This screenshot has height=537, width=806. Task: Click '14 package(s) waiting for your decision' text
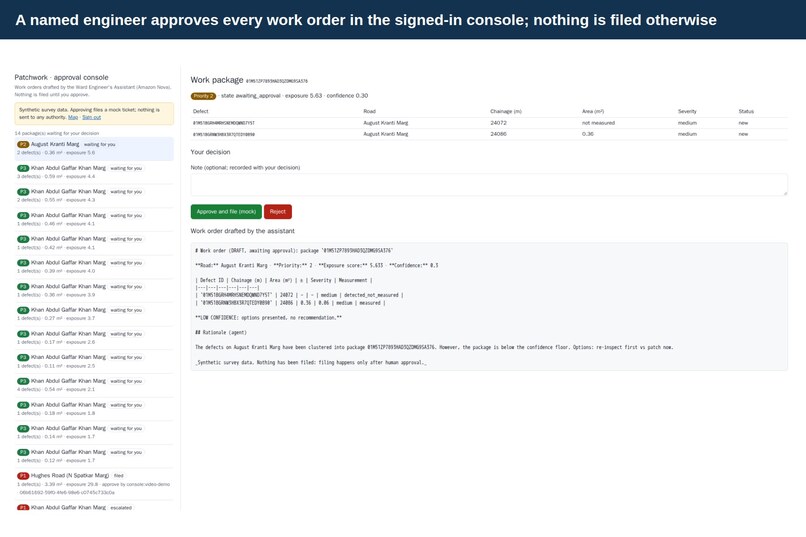point(57,133)
